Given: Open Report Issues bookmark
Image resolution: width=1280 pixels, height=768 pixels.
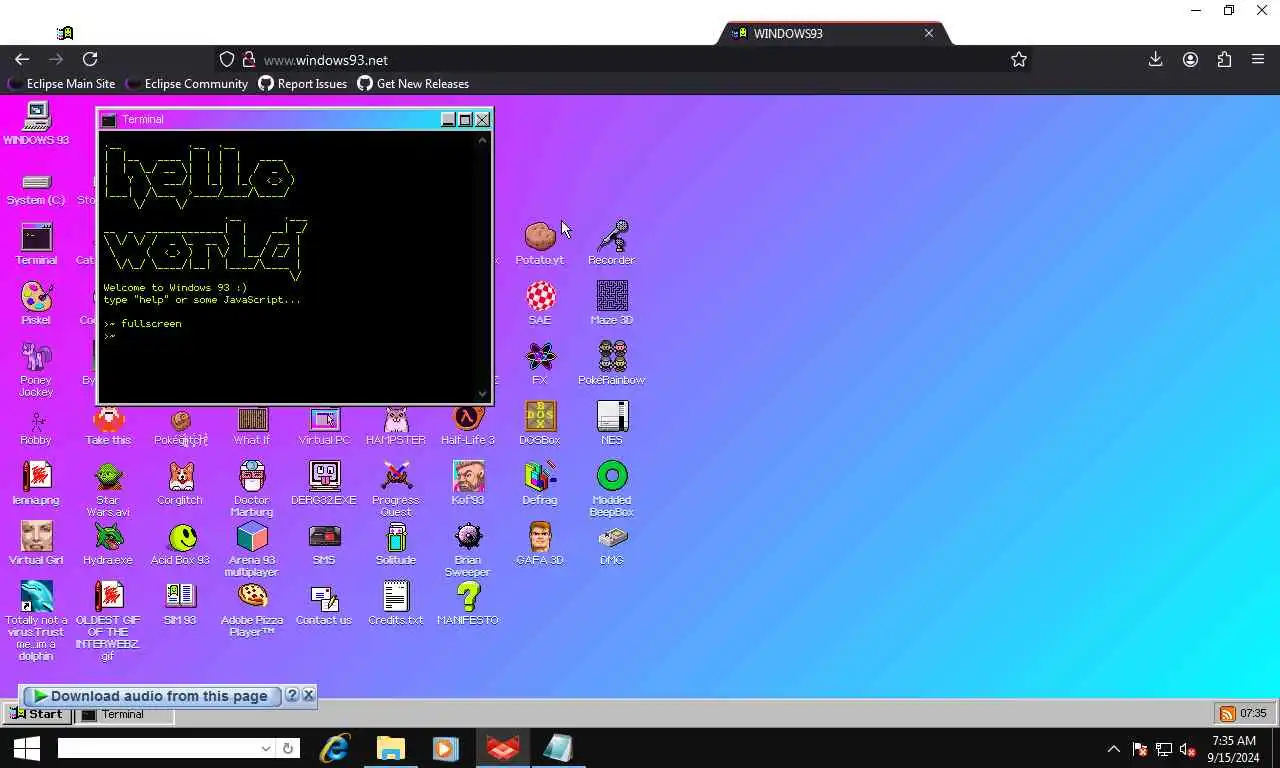Looking at the screenshot, I should point(302,84).
